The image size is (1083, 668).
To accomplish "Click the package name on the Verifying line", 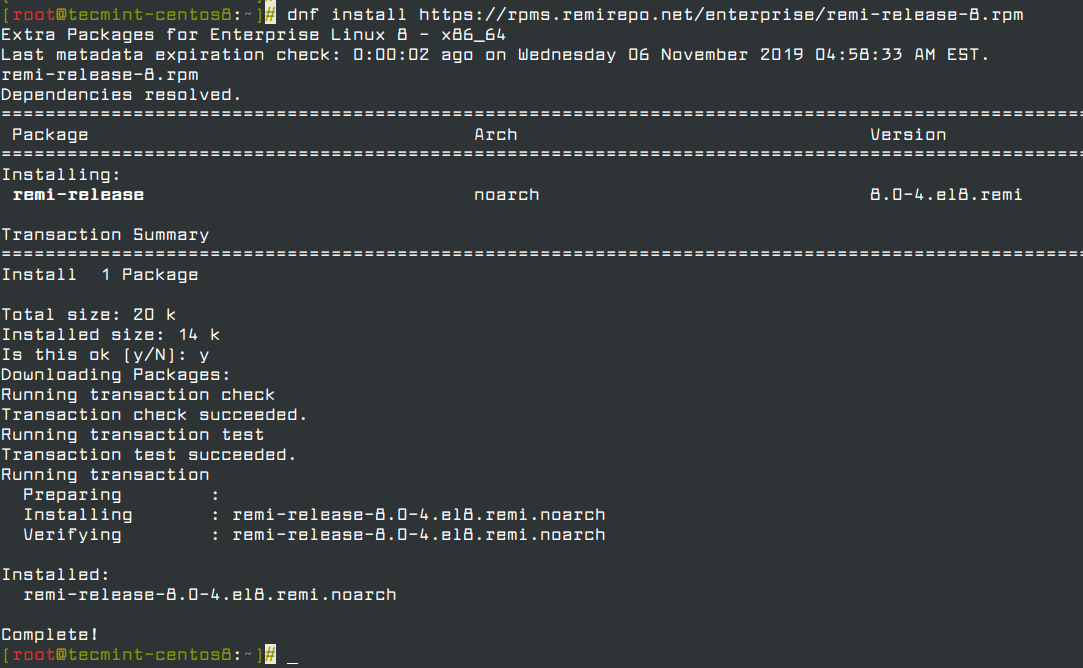I will pos(418,535).
